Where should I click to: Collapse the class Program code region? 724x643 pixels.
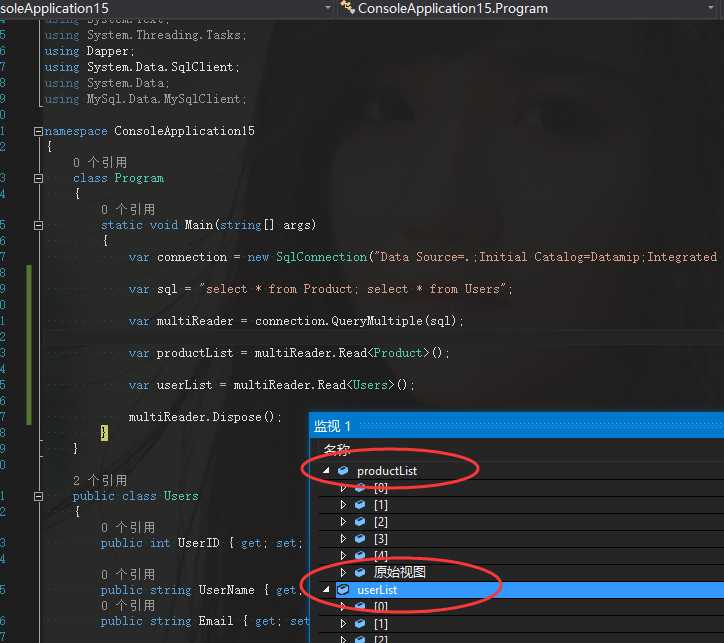[38, 178]
